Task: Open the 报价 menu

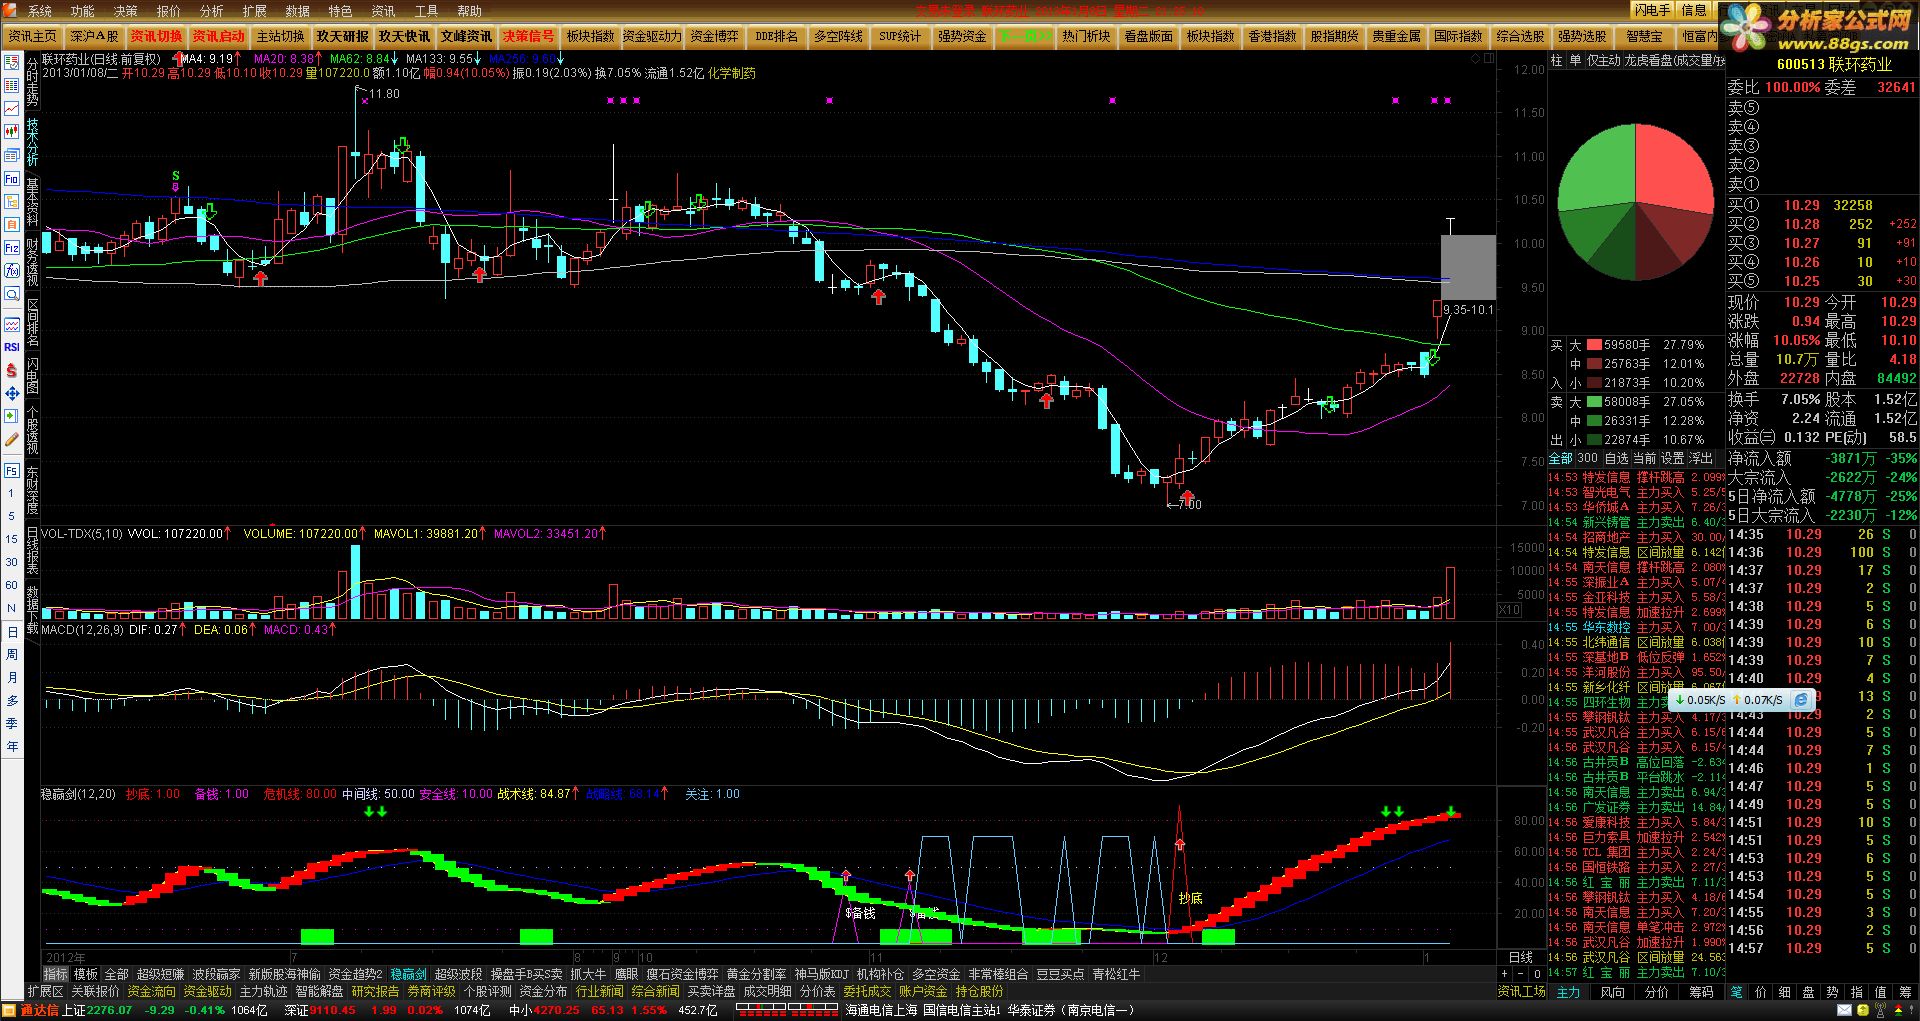Action: tap(169, 11)
